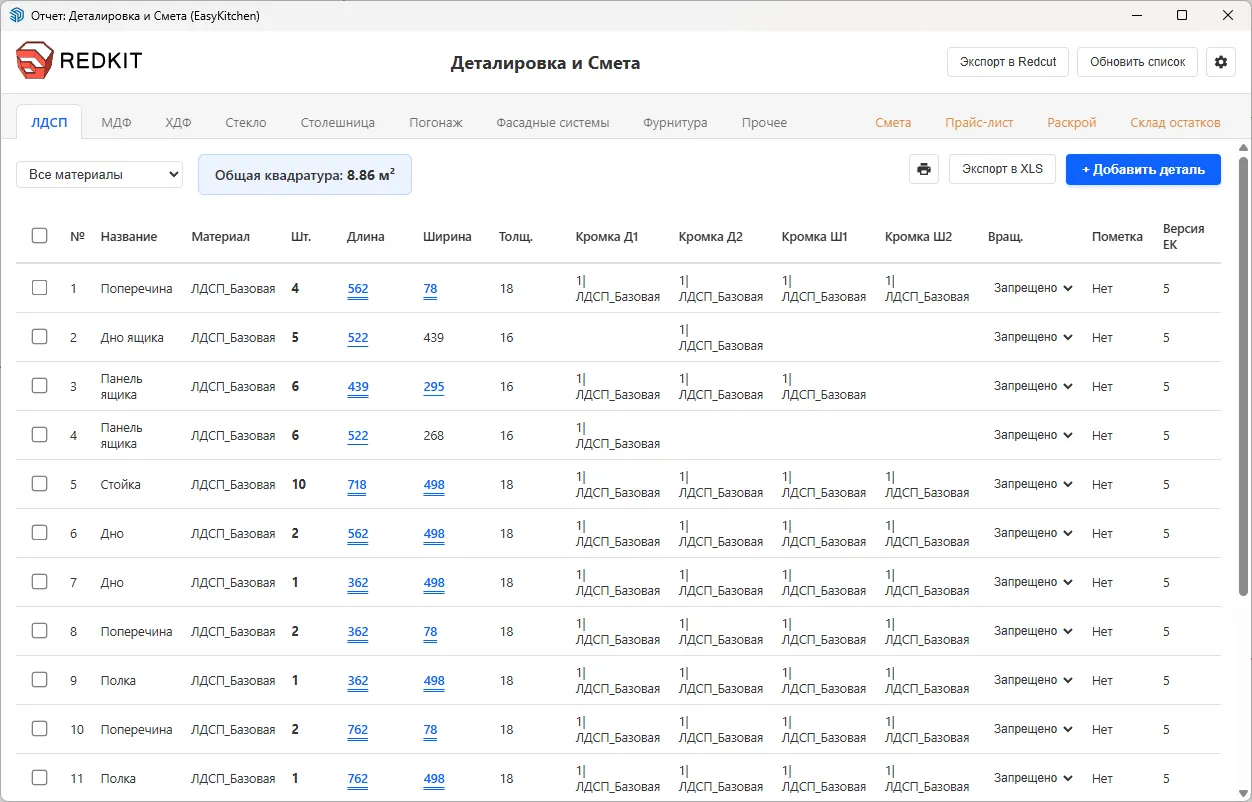The width and height of the screenshot is (1252, 802).
Task: Click the Название column header
Action: coord(129,237)
